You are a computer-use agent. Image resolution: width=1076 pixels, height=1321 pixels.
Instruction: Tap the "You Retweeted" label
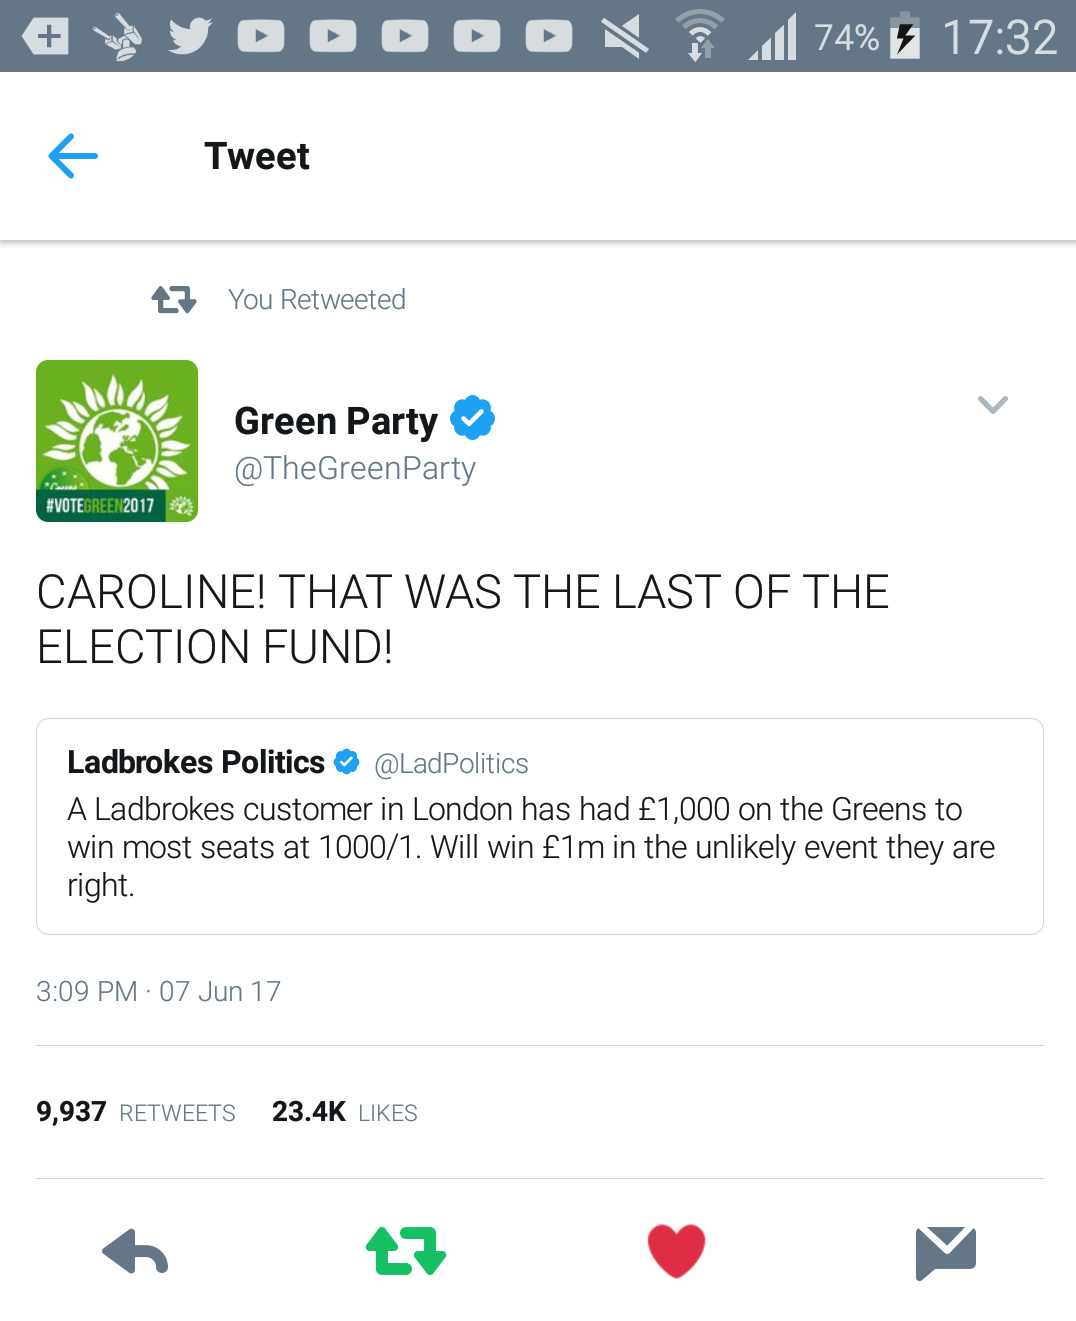tap(316, 300)
